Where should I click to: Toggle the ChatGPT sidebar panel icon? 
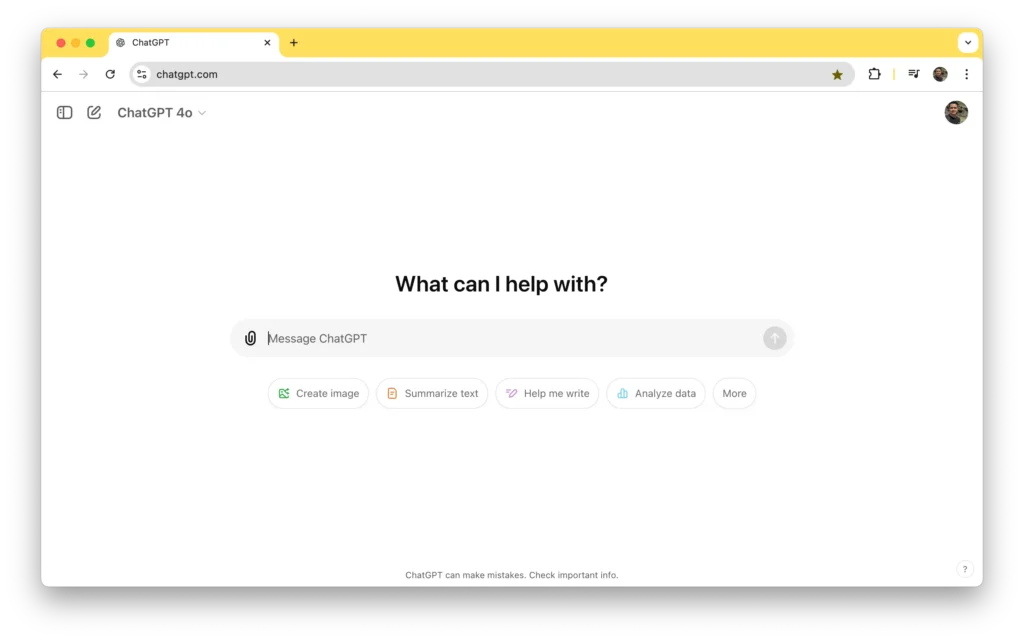64,113
